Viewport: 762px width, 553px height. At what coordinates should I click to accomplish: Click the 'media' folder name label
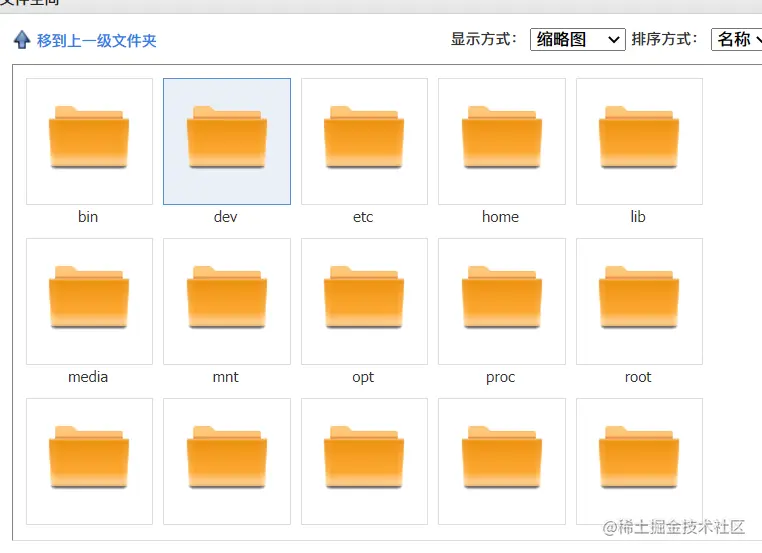[88, 377]
